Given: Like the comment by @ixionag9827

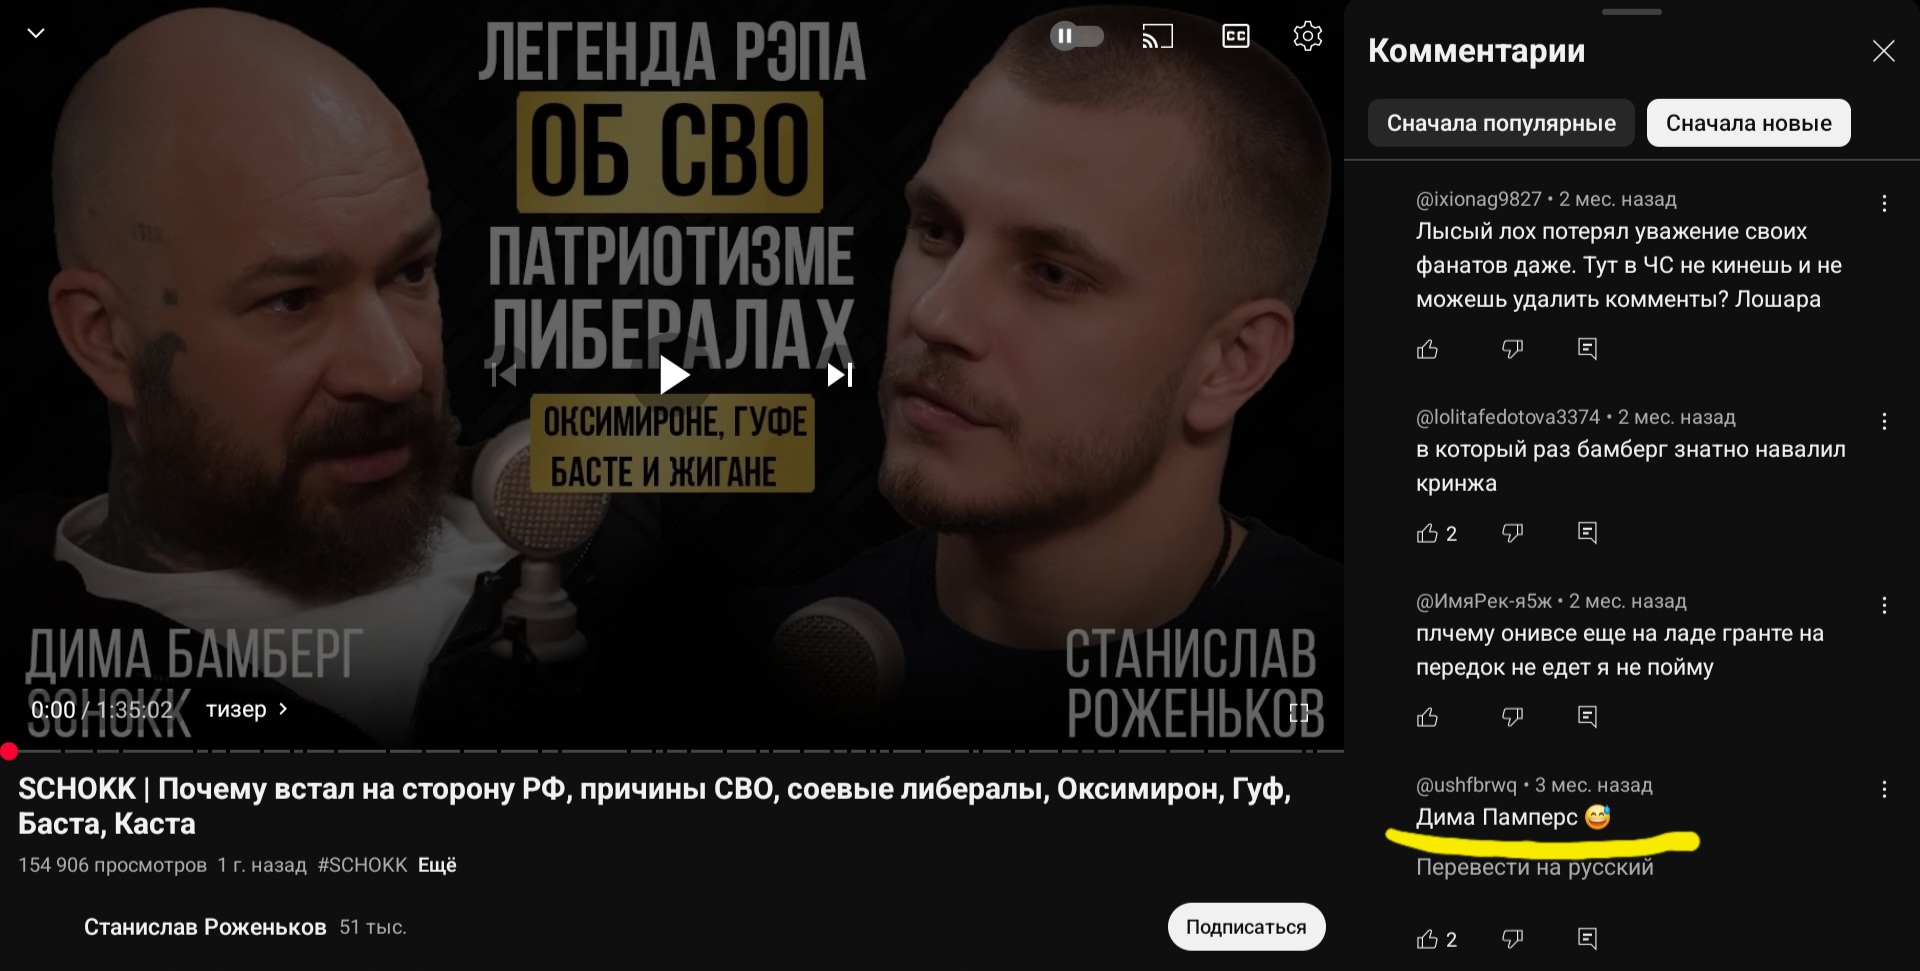Looking at the screenshot, I should [x=1427, y=349].
